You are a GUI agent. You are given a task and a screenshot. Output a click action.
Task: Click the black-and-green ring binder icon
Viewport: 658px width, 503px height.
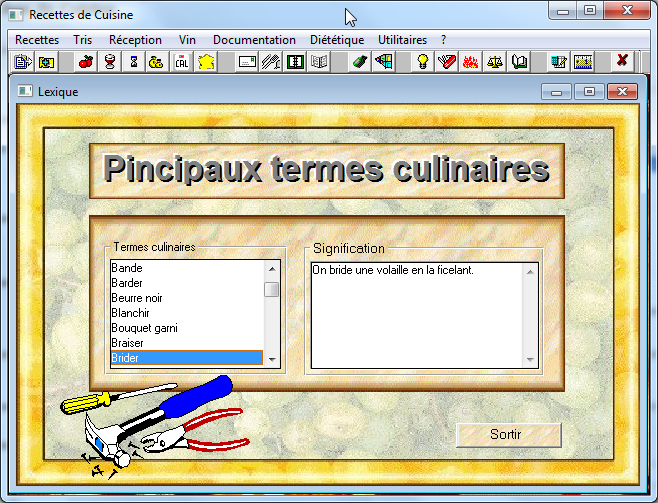tap(295, 62)
